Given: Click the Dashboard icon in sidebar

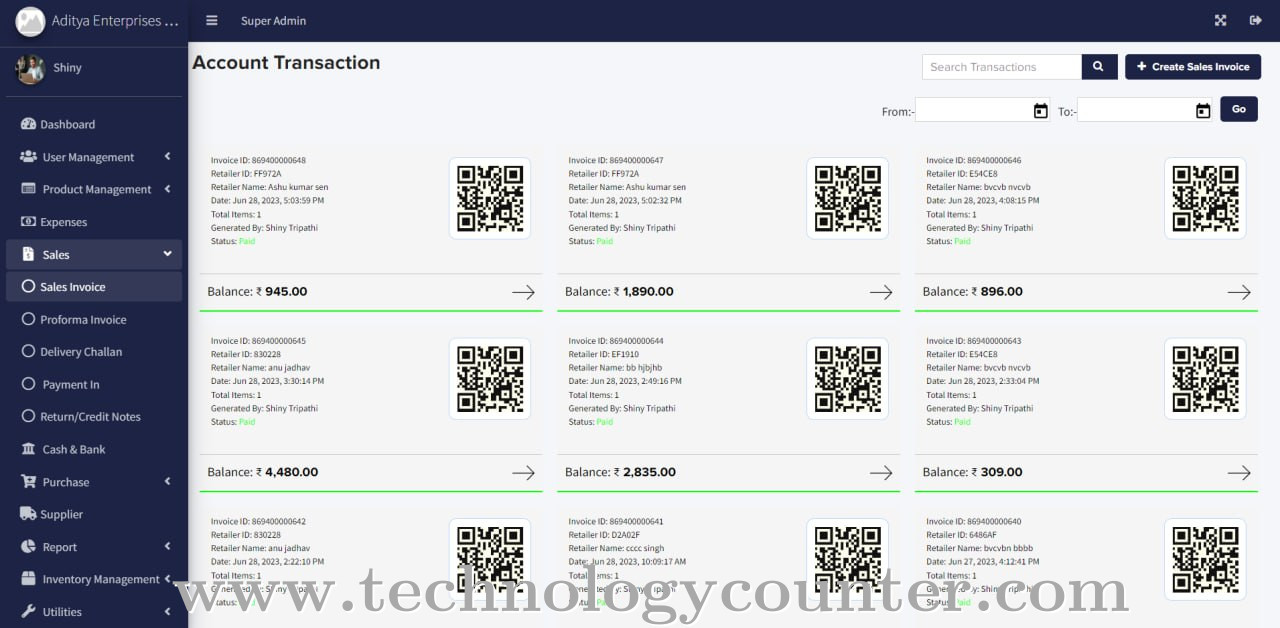Looking at the screenshot, I should point(28,124).
